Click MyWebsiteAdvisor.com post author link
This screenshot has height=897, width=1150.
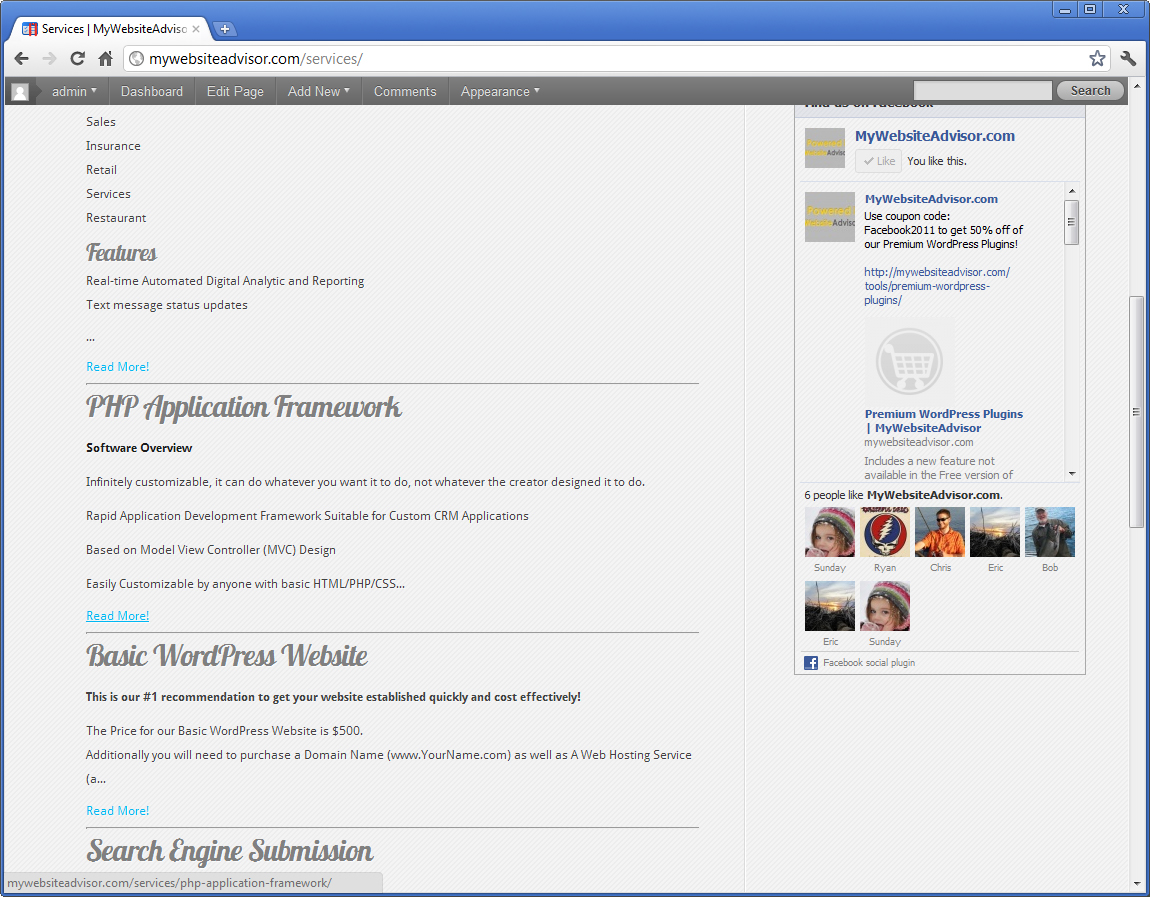point(931,199)
